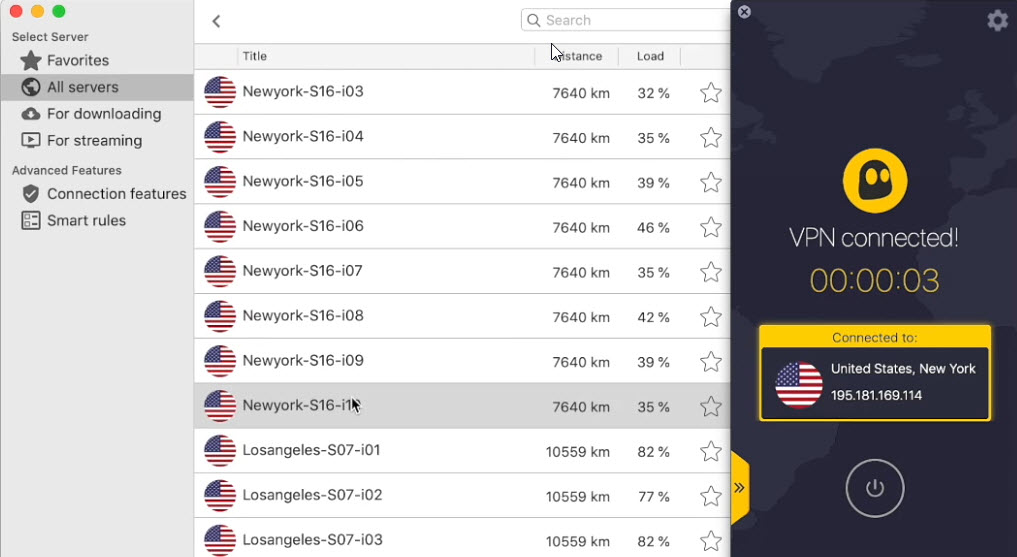
Task: Select server Losangeles-S07-i03
Action: [462, 538]
